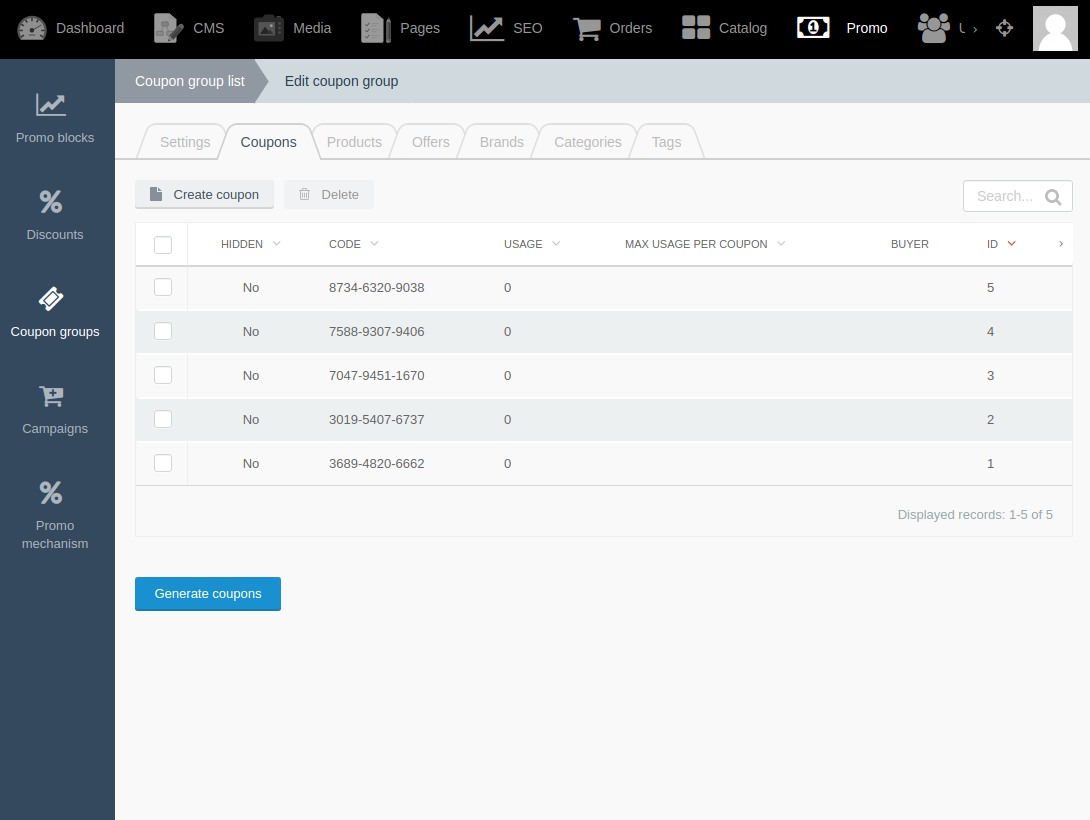The height and width of the screenshot is (820, 1090).
Task: Click coupon code 7047-9451-1670
Action: coord(376,375)
